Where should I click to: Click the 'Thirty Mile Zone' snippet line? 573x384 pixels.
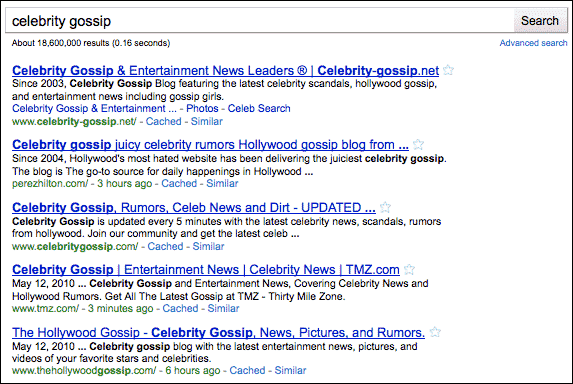179,296
